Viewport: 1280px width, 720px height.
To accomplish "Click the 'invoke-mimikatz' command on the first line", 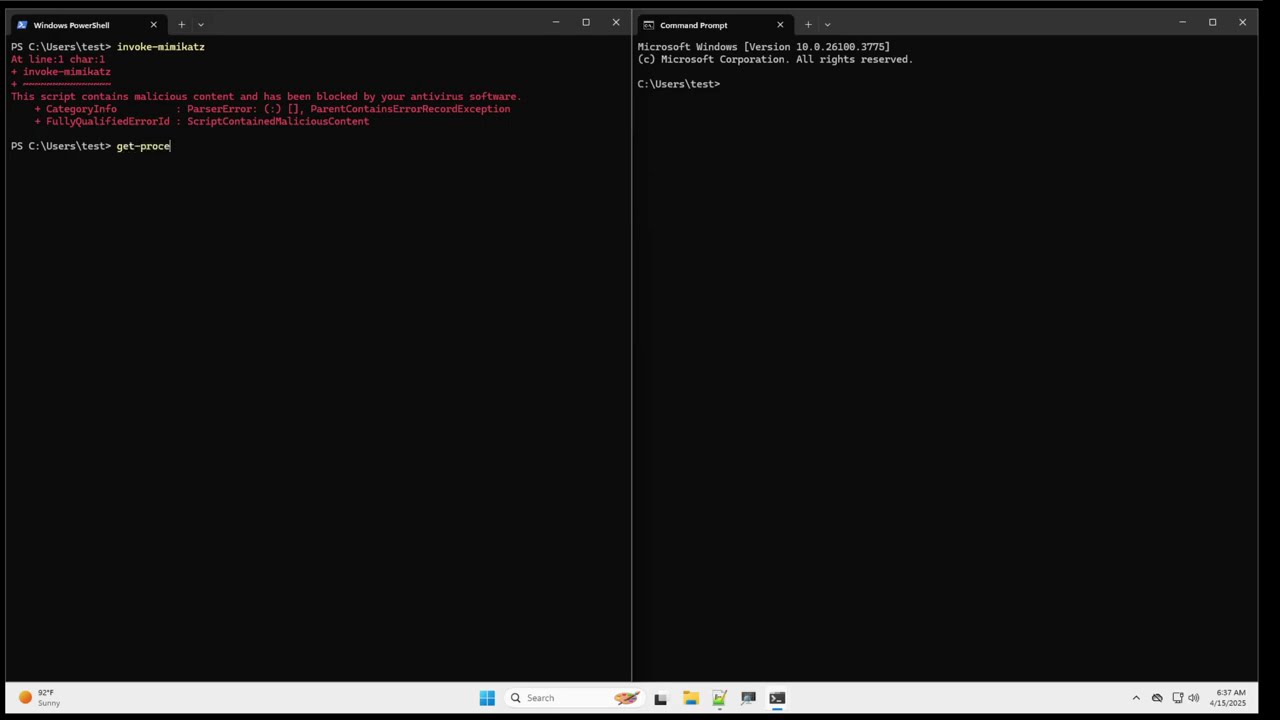I will (161, 47).
